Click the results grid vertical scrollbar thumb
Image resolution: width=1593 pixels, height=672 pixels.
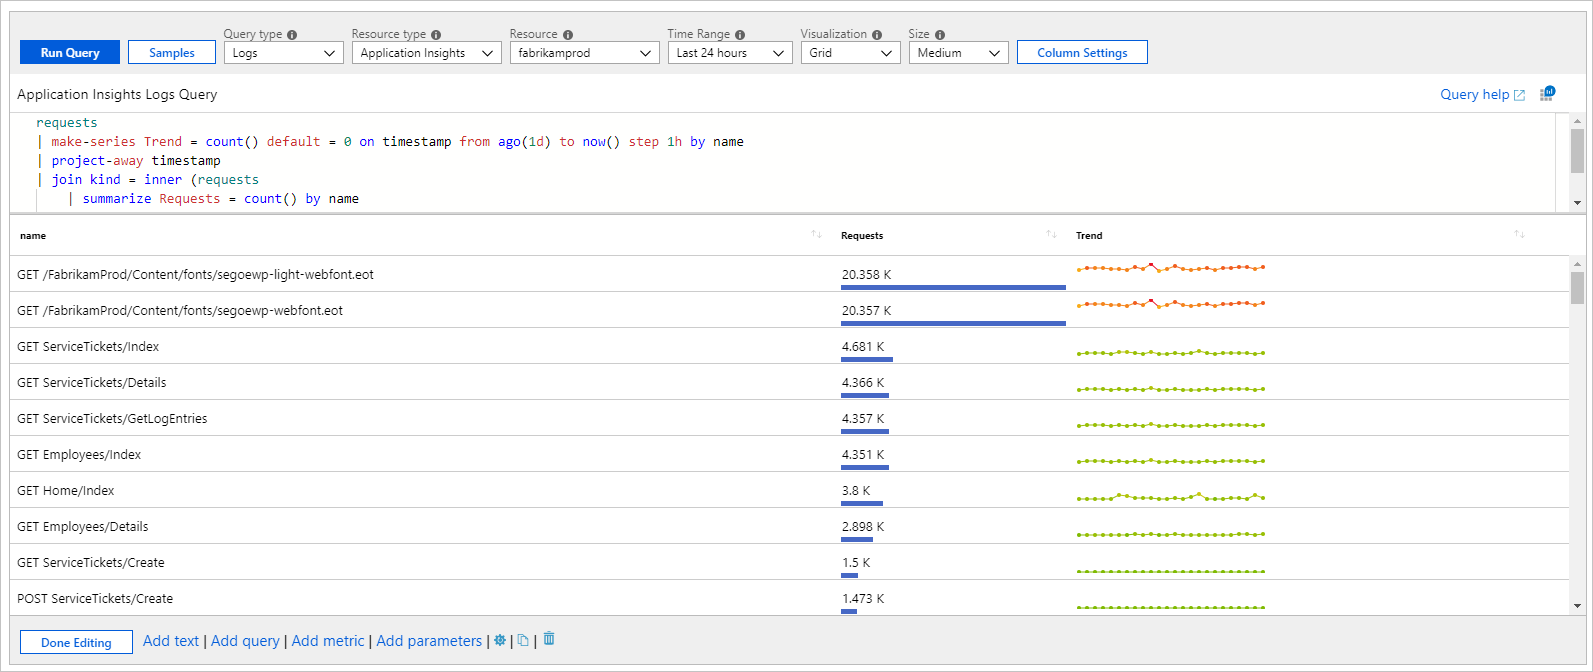tap(1577, 288)
